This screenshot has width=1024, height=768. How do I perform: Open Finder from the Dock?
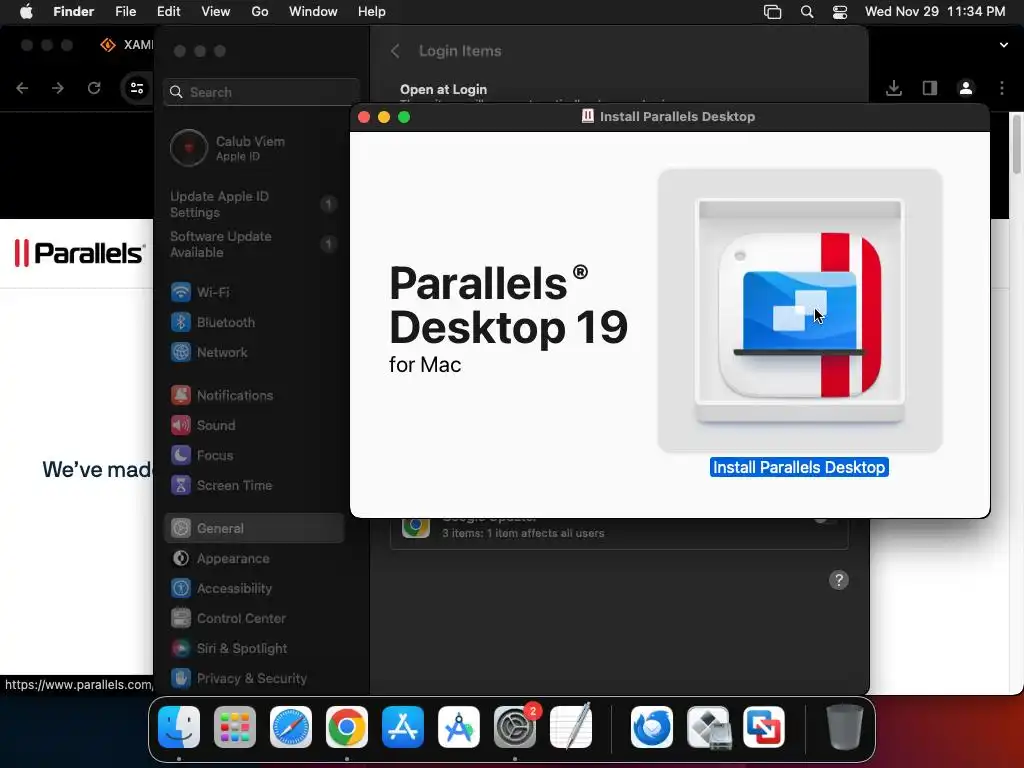click(x=179, y=727)
